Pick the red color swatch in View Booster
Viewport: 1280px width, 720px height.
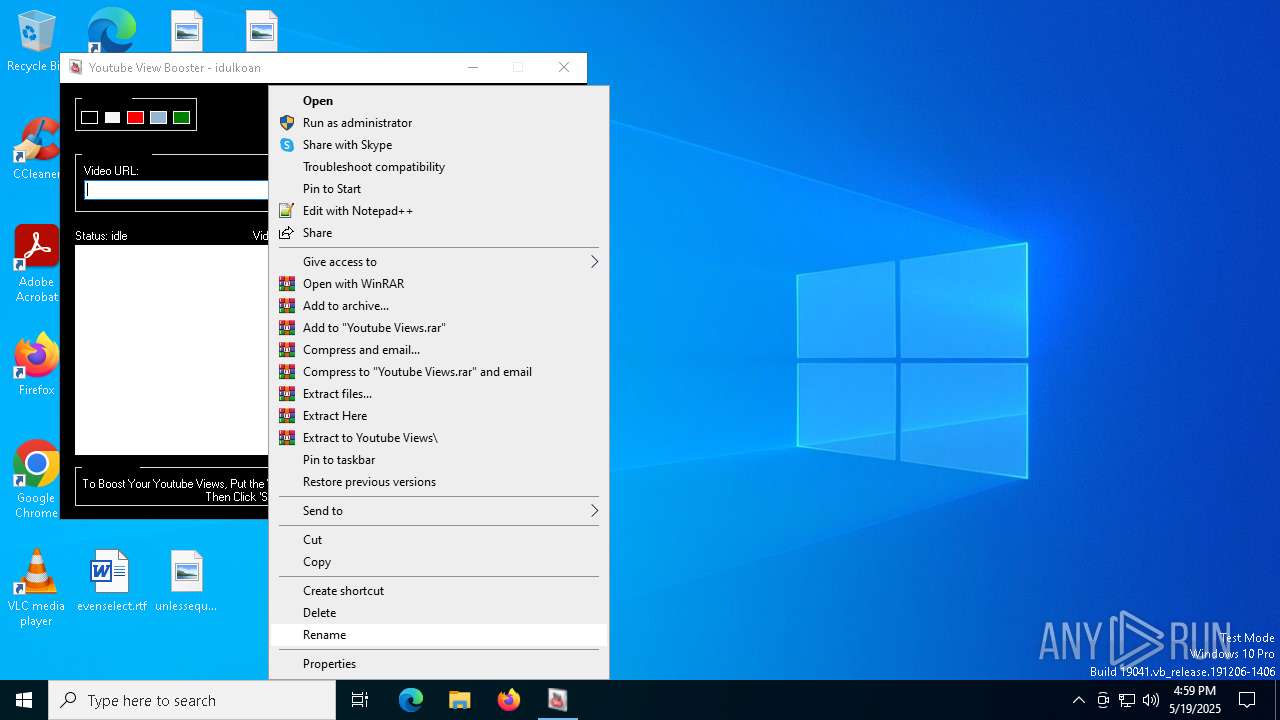tap(135, 117)
